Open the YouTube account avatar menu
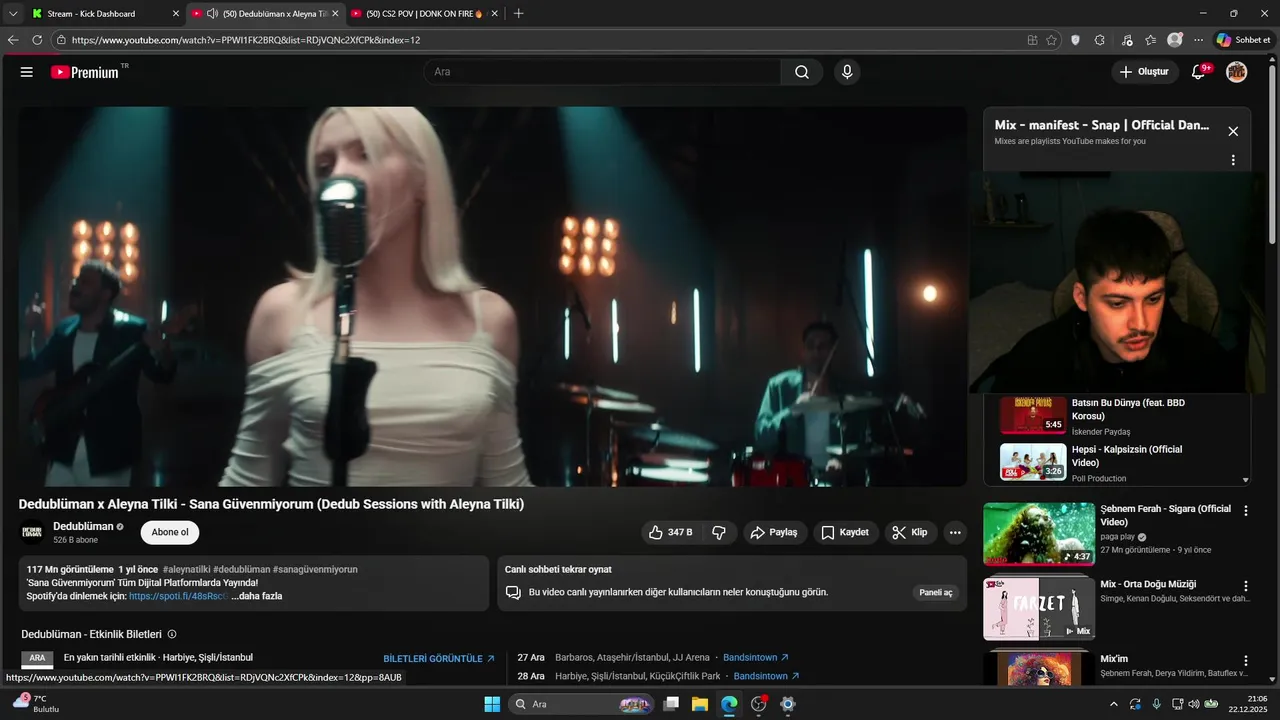 1237,72
